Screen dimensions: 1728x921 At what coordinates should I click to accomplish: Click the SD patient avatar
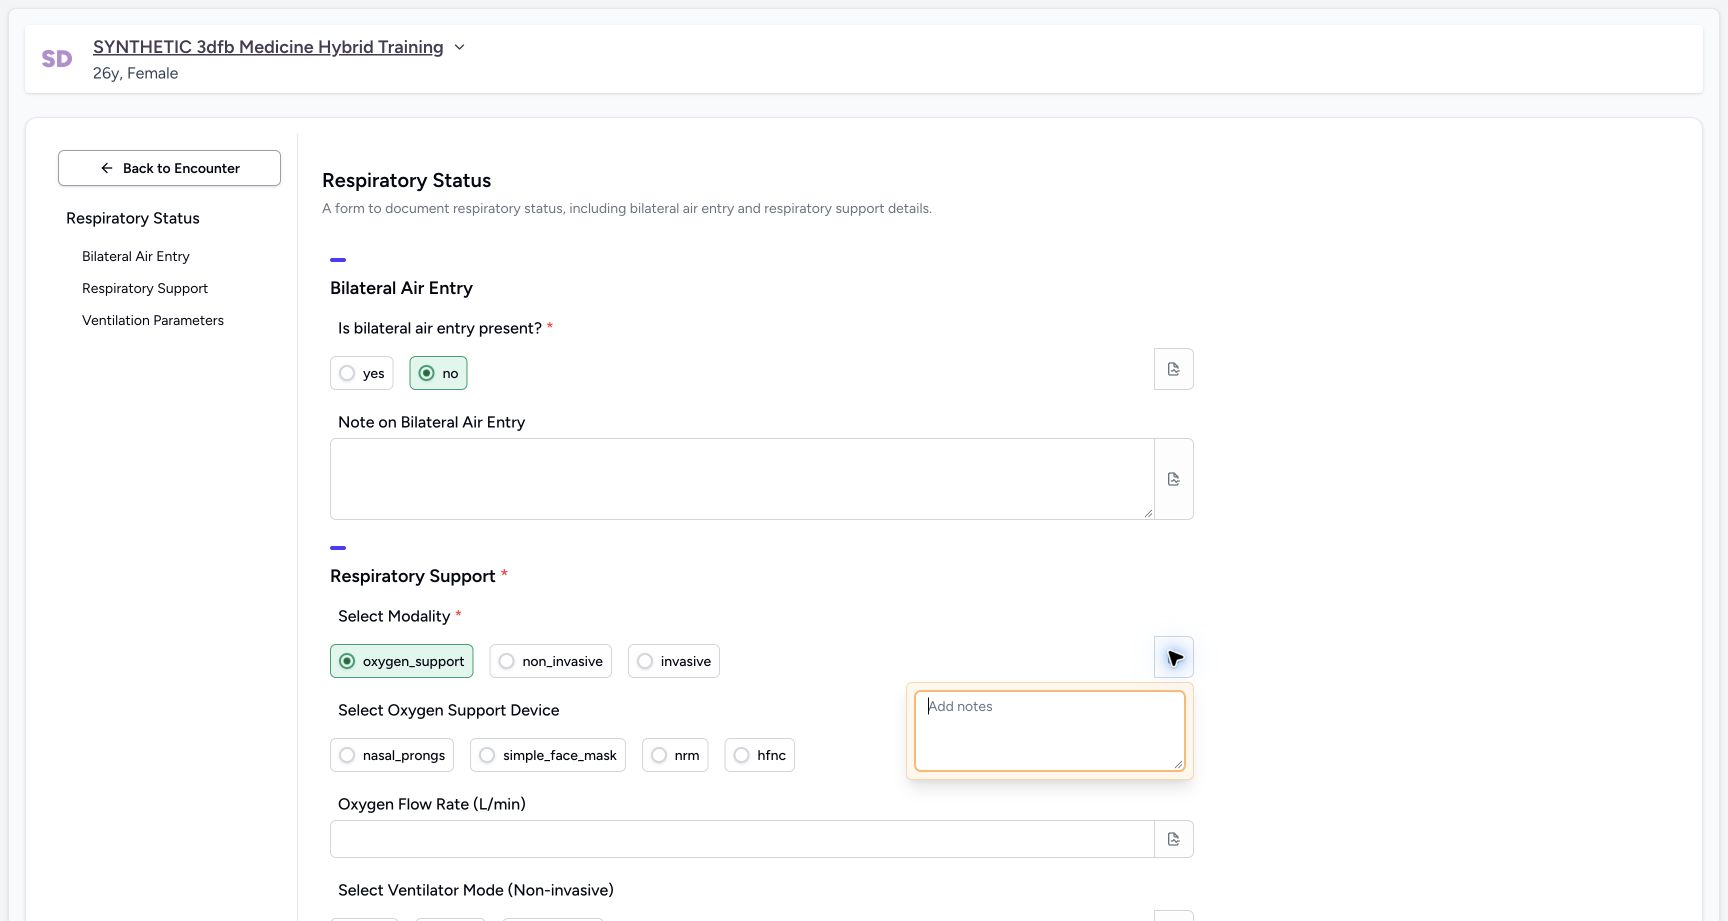(57, 59)
